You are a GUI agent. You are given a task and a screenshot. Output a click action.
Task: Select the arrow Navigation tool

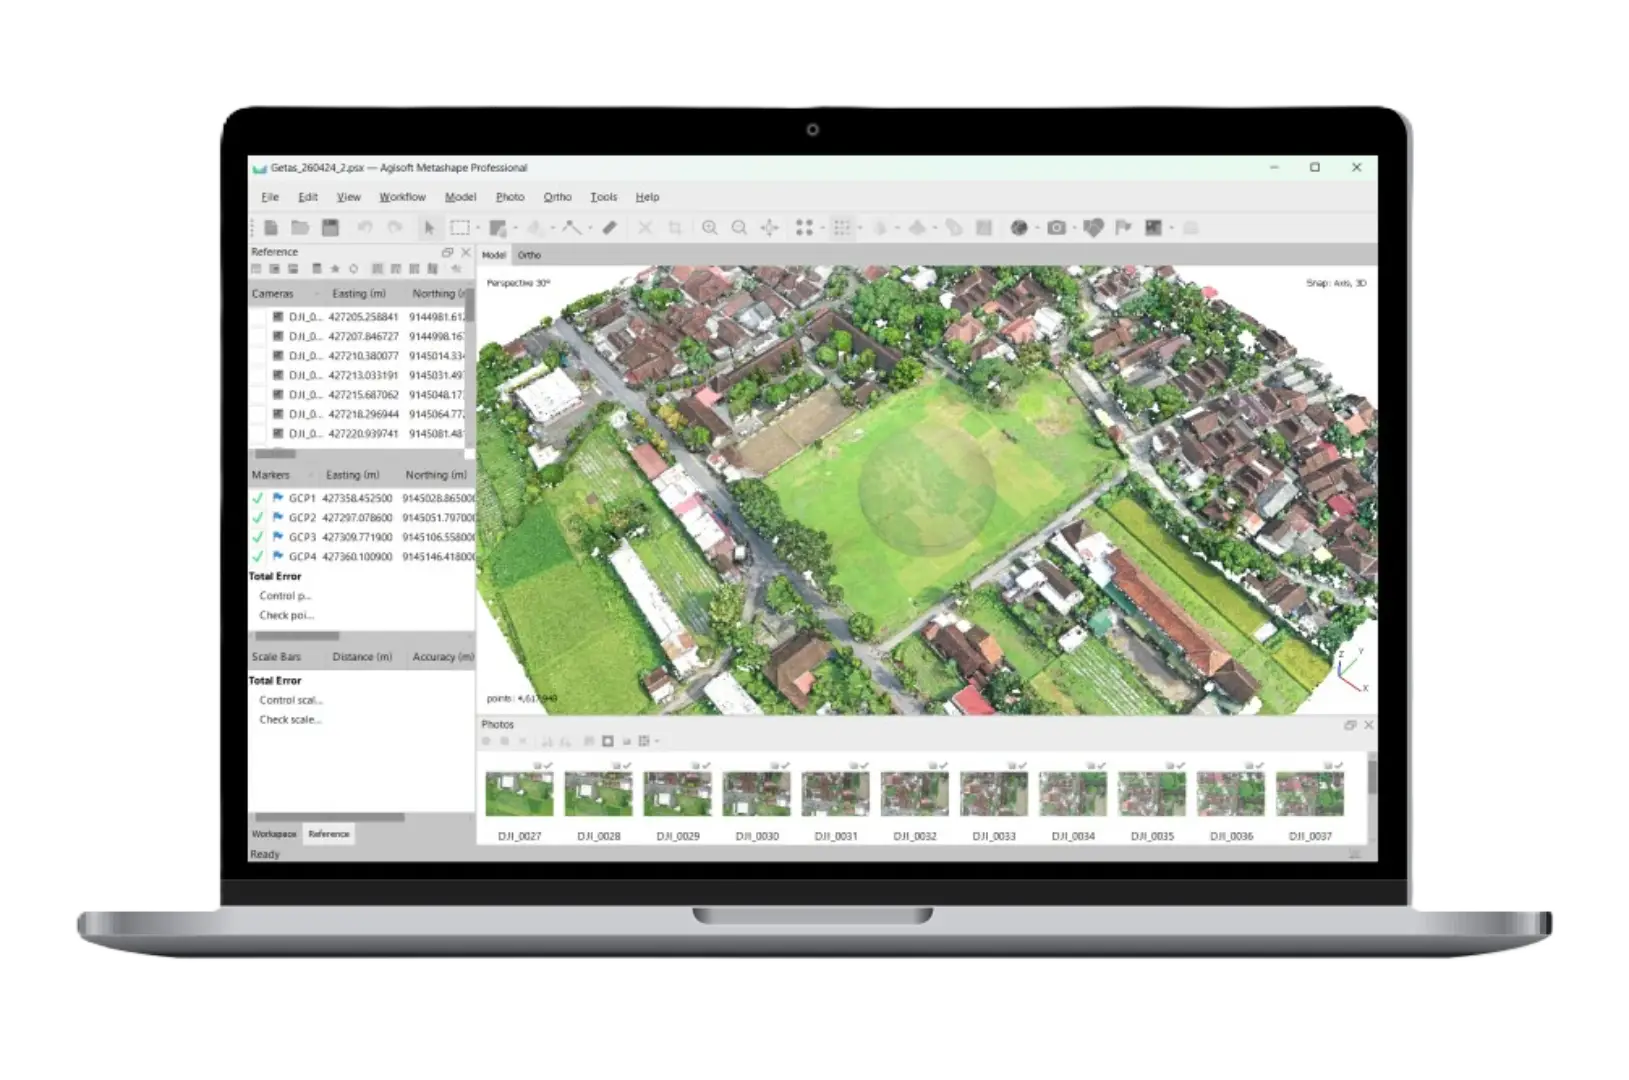[x=429, y=228]
